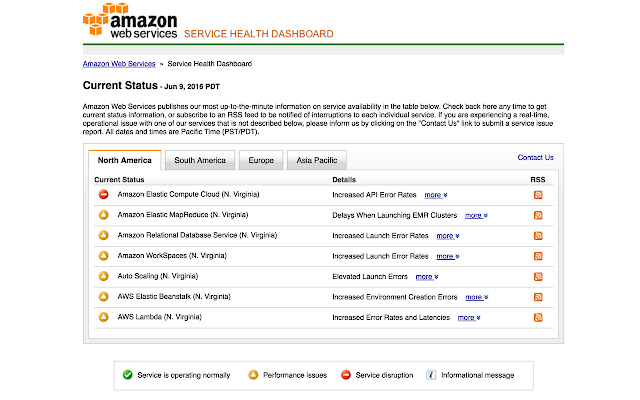This screenshot has height=400, width=640.
Task: Click the warning icon beside AWS Elastic Beanstalk
Action: point(104,296)
